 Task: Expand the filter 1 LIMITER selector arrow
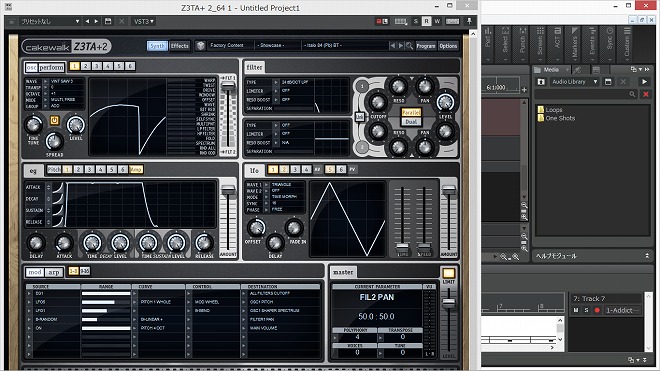point(276,91)
